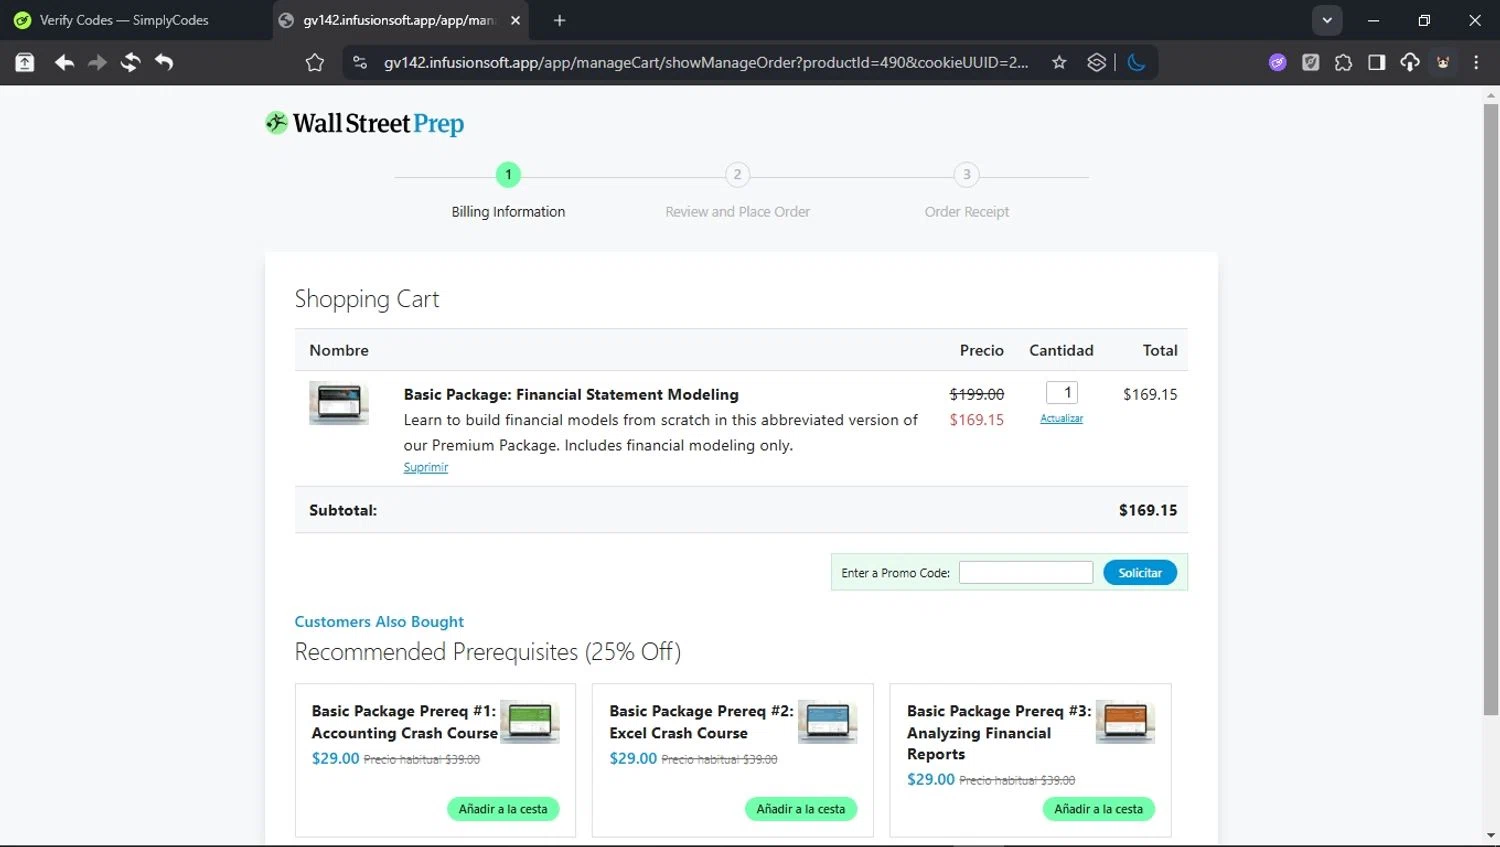
Task: Bookmark this page with the star icon
Action: tap(1059, 63)
